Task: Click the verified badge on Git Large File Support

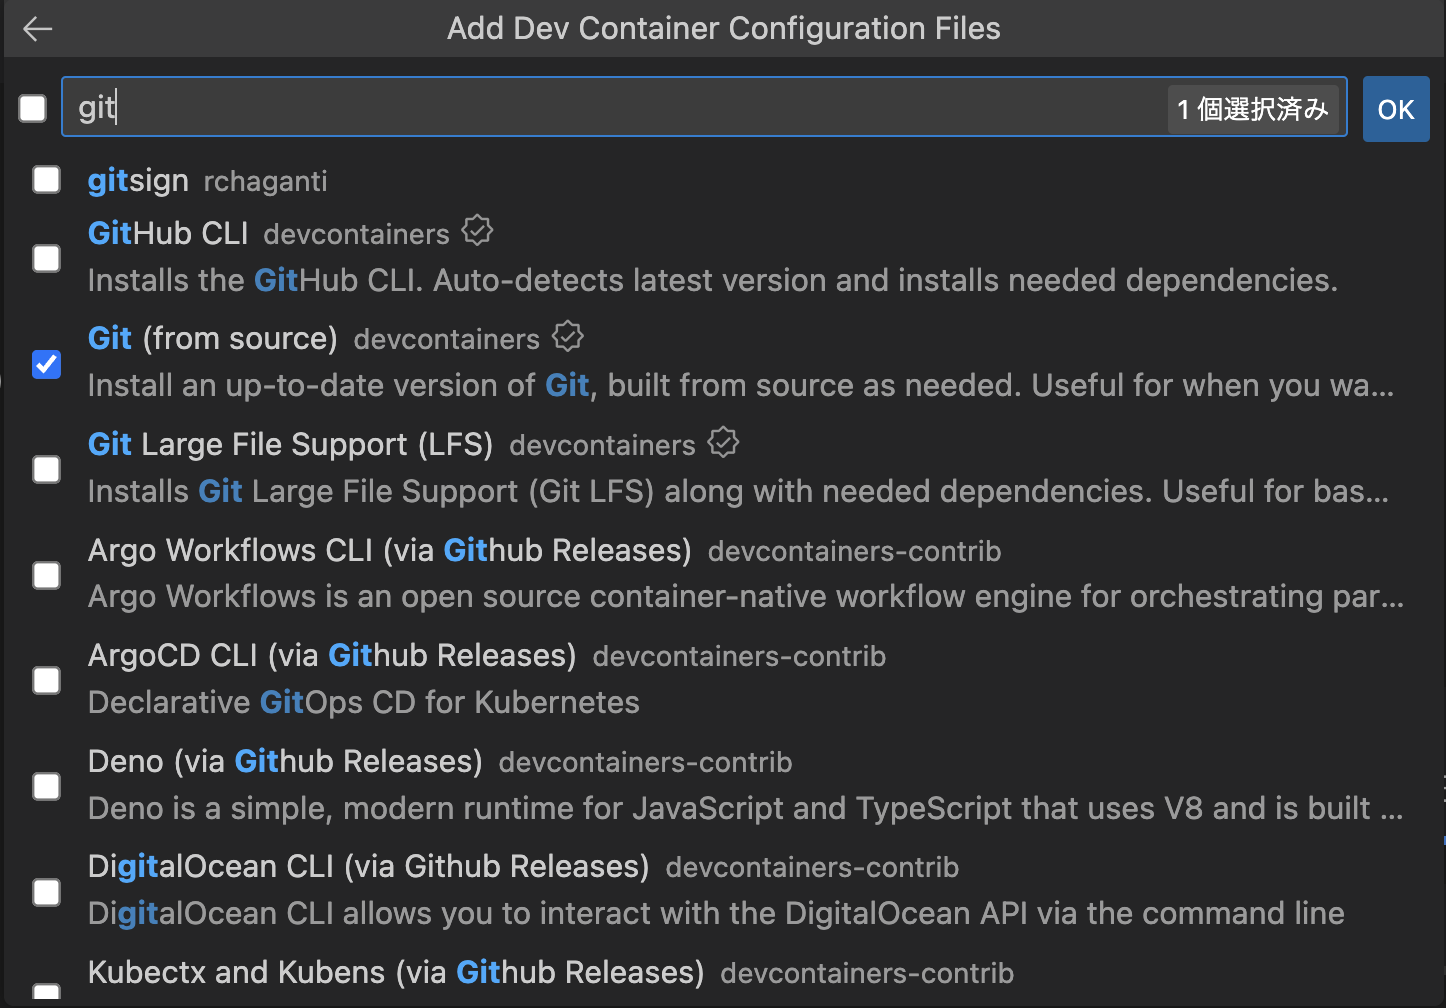Action: click(x=722, y=441)
